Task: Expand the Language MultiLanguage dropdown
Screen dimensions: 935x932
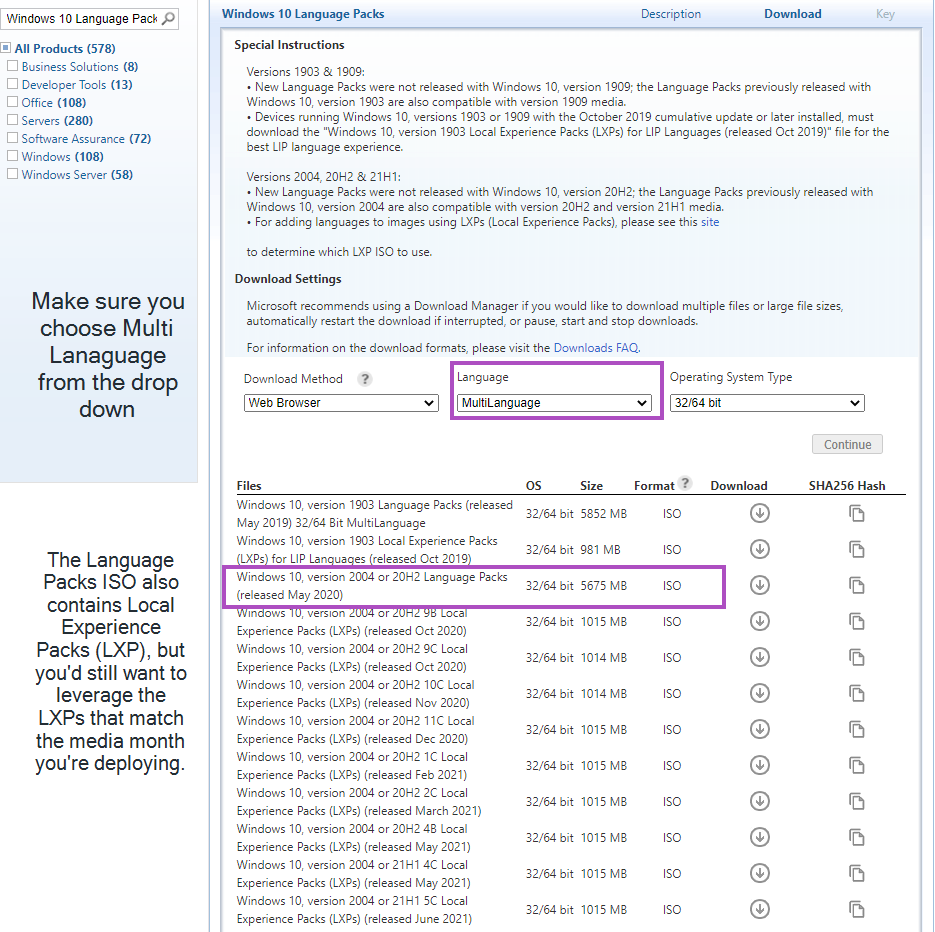Action: (554, 403)
